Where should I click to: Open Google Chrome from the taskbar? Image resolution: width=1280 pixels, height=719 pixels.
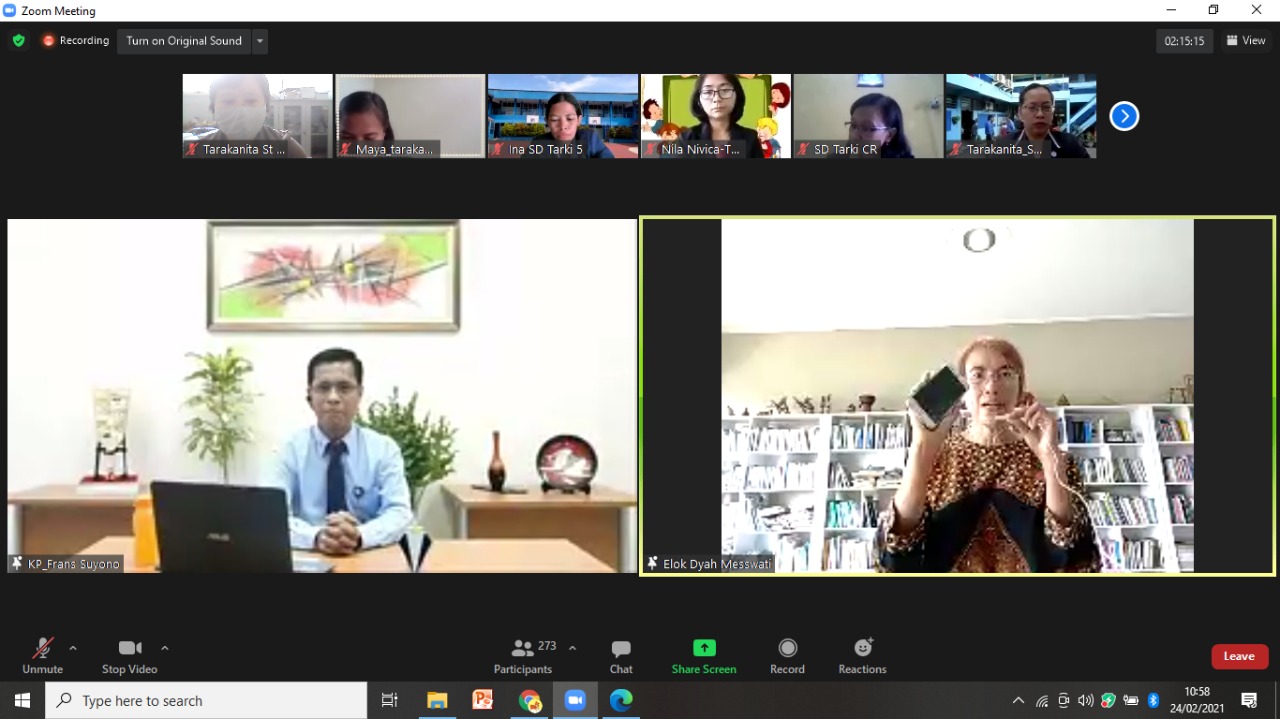(529, 700)
